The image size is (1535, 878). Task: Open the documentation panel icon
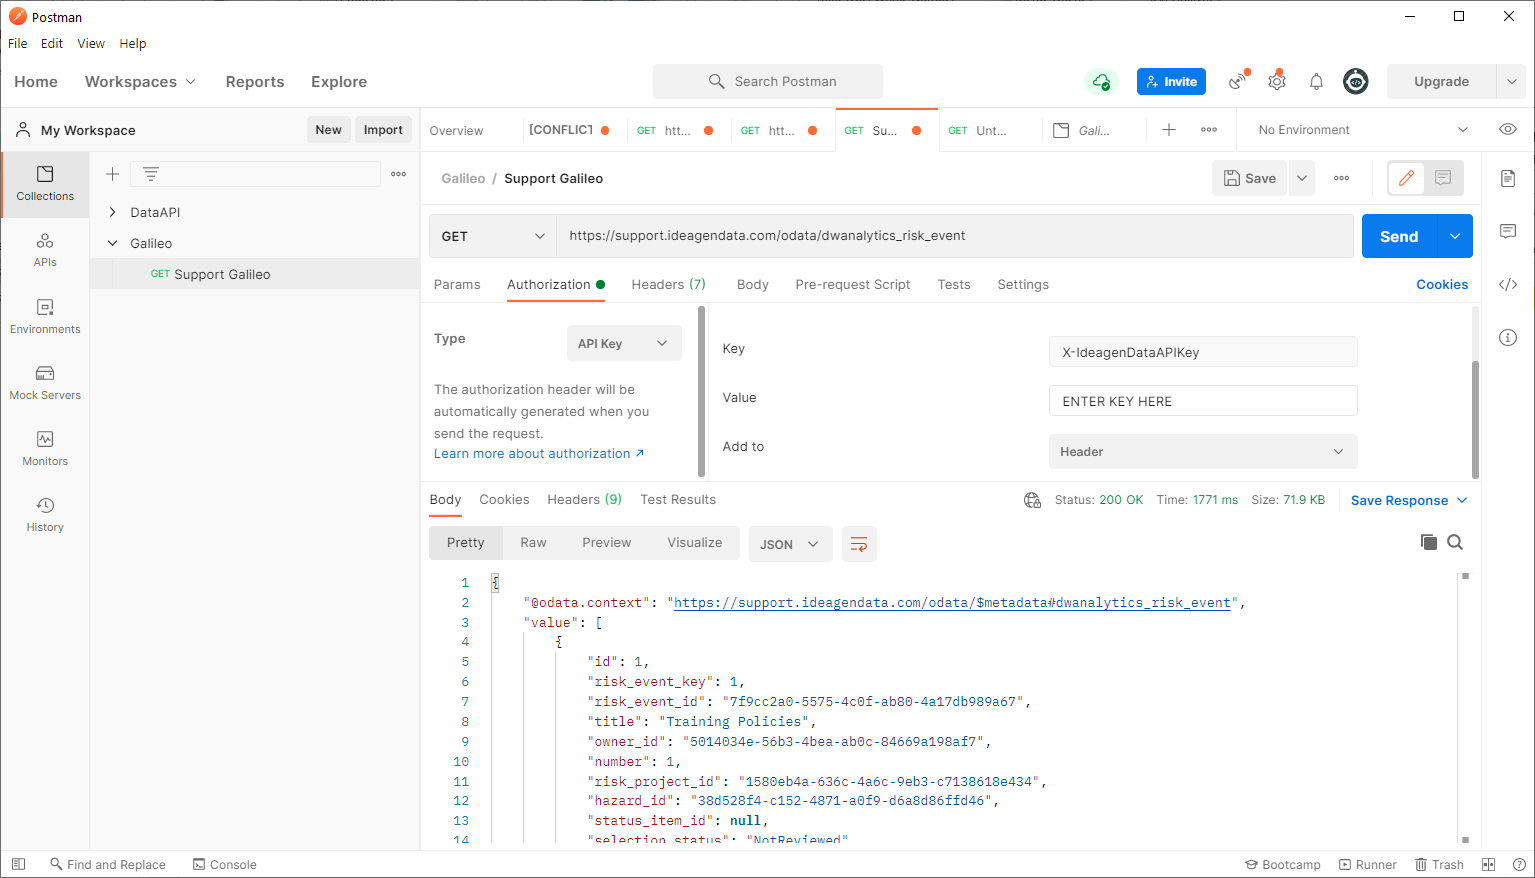1508,178
